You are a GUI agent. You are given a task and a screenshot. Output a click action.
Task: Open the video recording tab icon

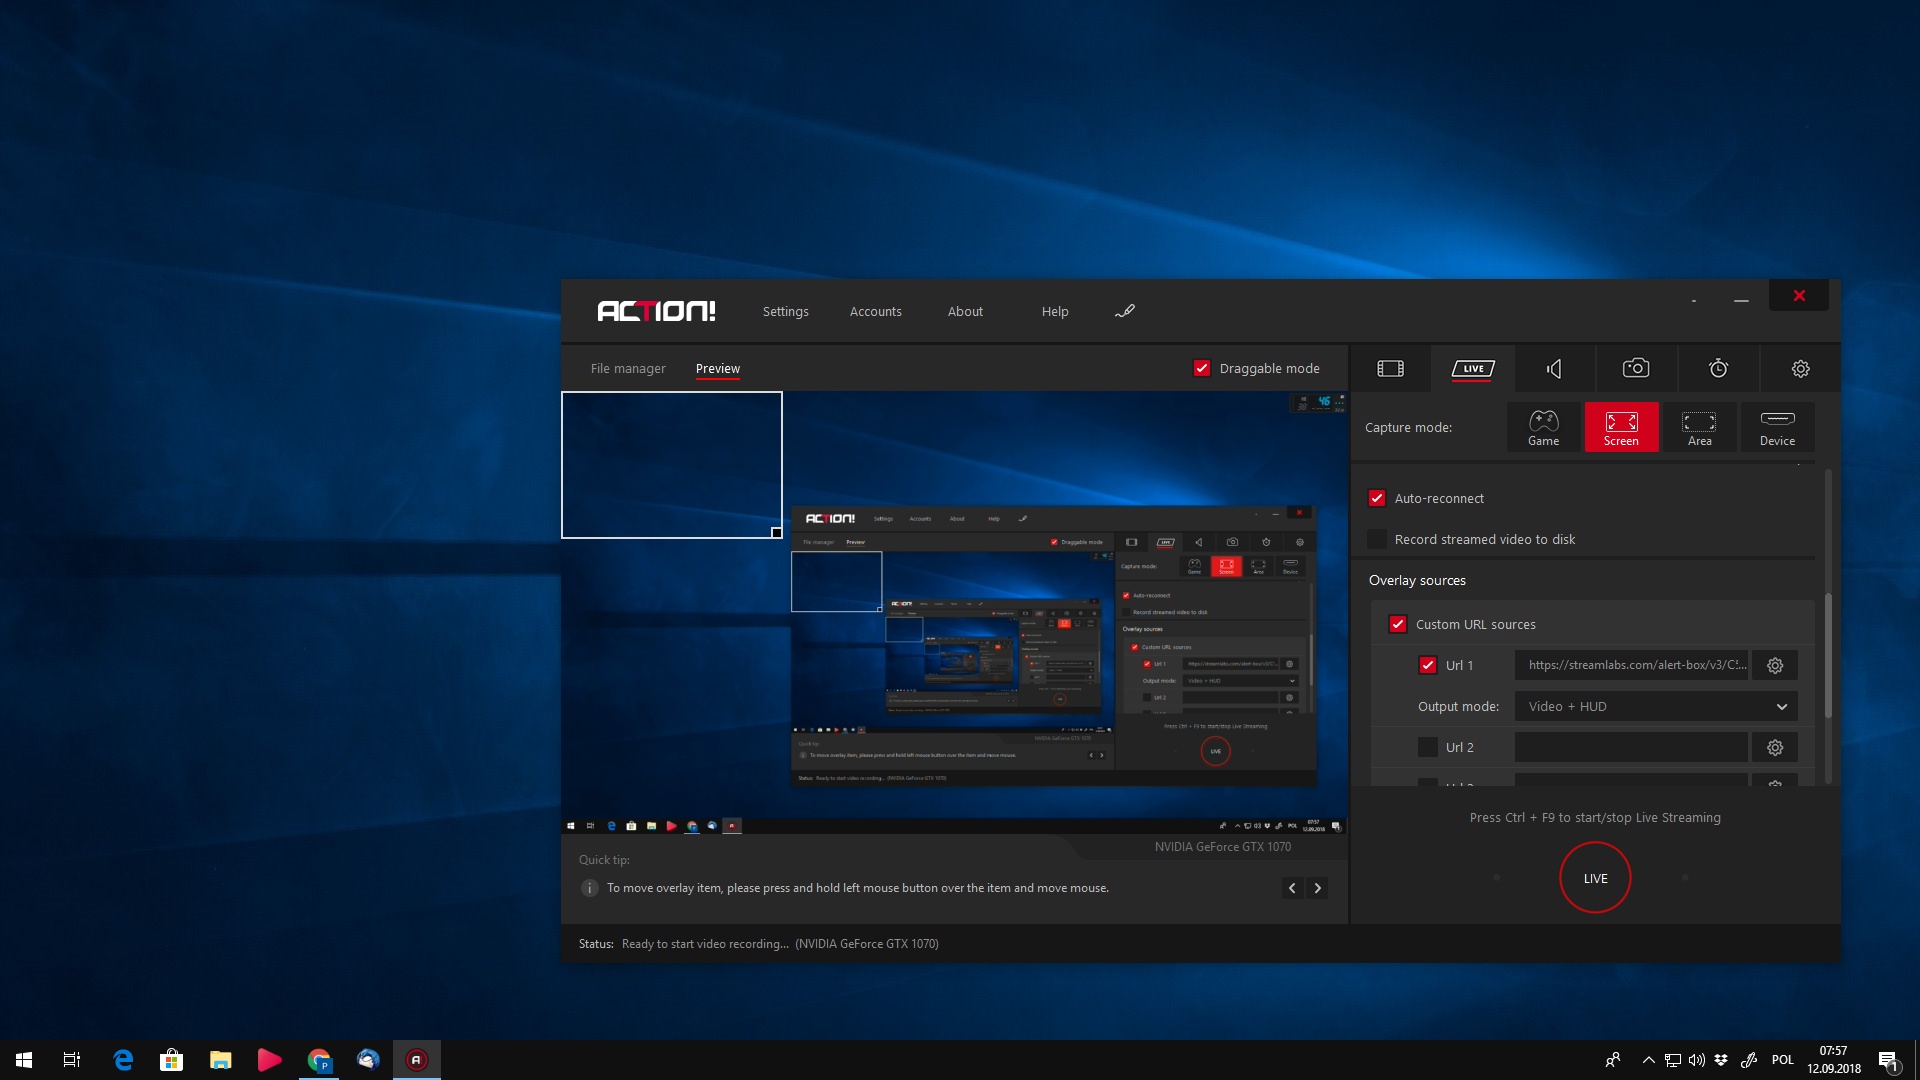(1390, 369)
